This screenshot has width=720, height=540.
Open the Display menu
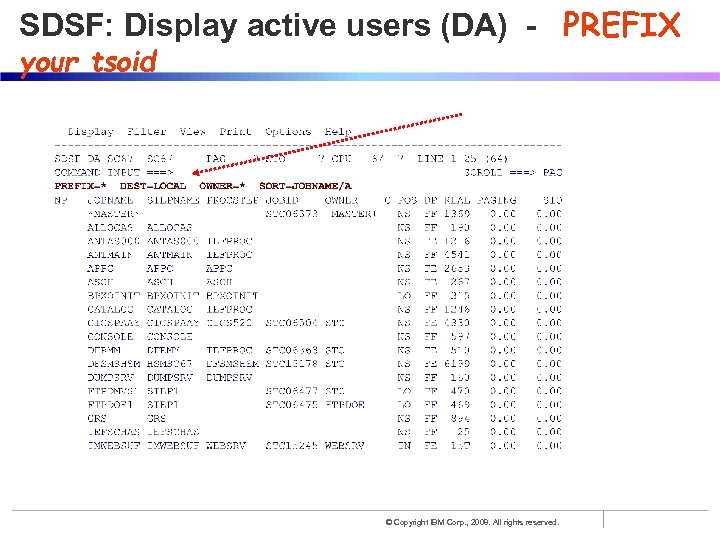(x=90, y=132)
